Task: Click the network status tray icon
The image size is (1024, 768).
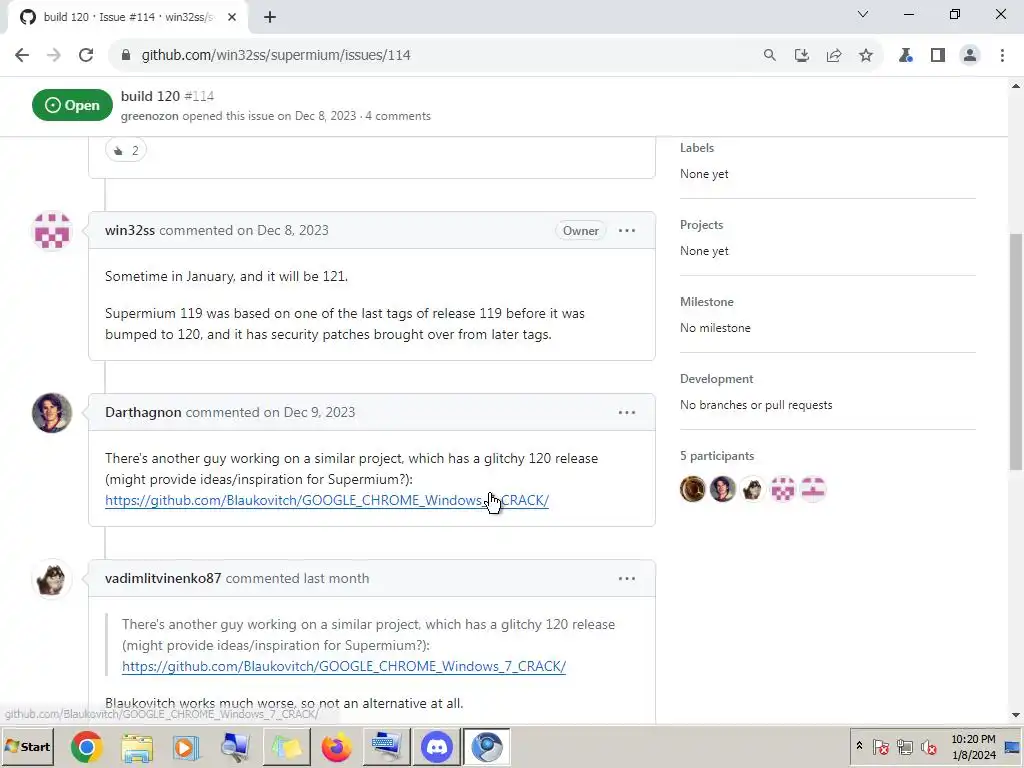Action: pos(904,746)
